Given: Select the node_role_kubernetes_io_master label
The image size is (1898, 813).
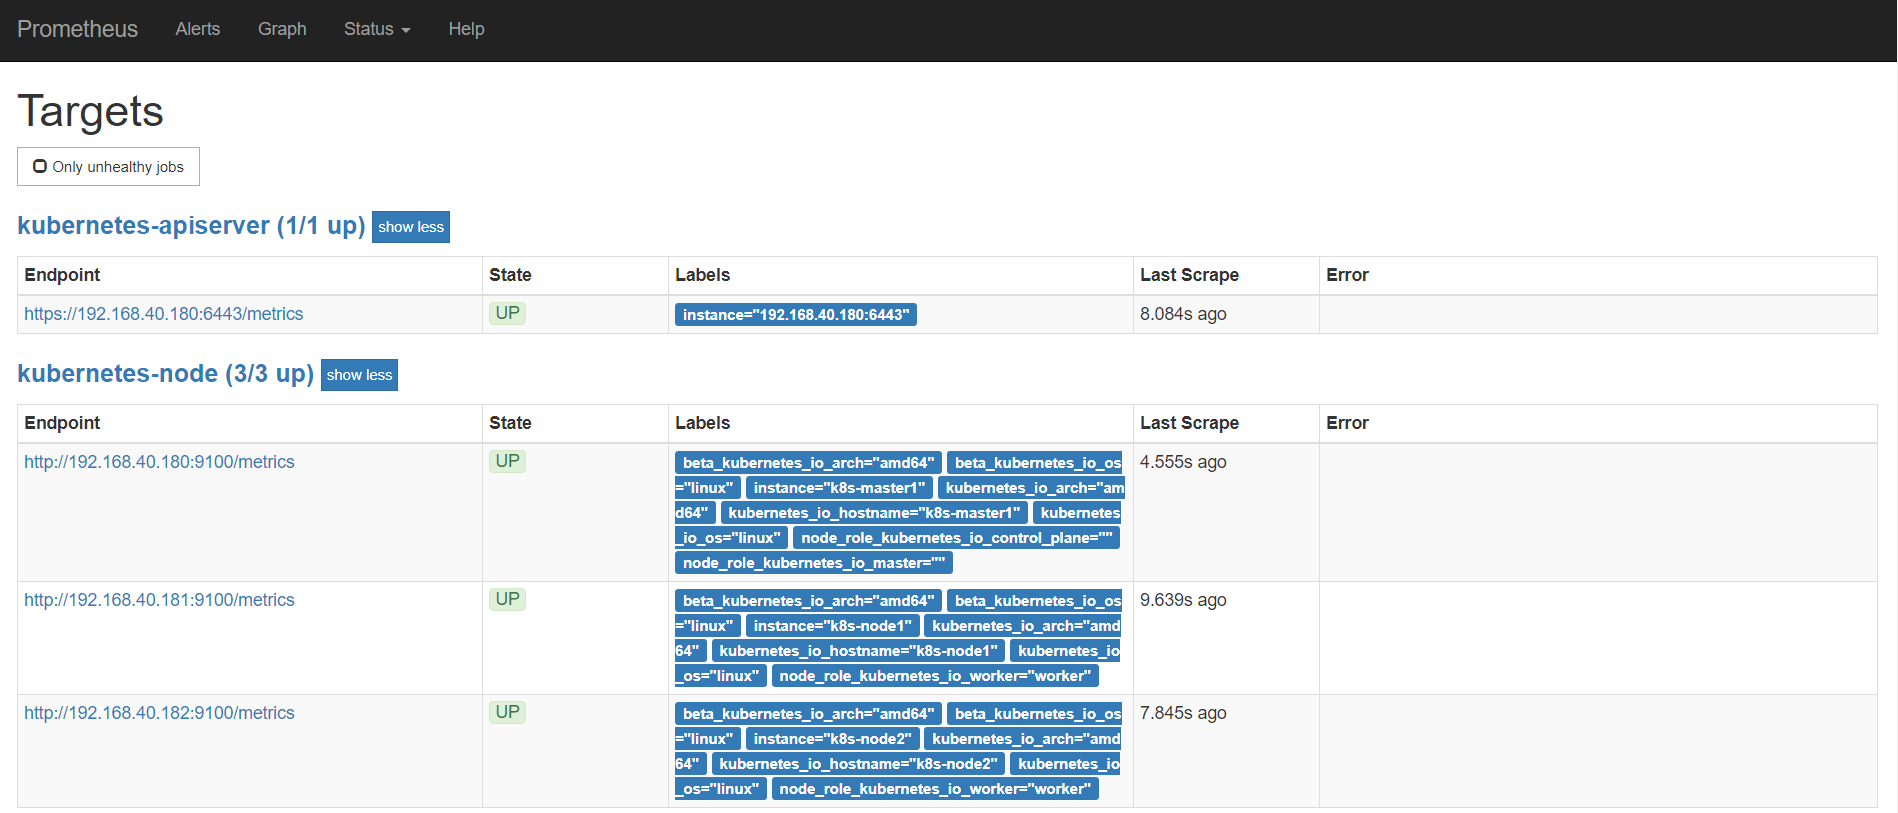Looking at the screenshot, I should coord(814,563).
